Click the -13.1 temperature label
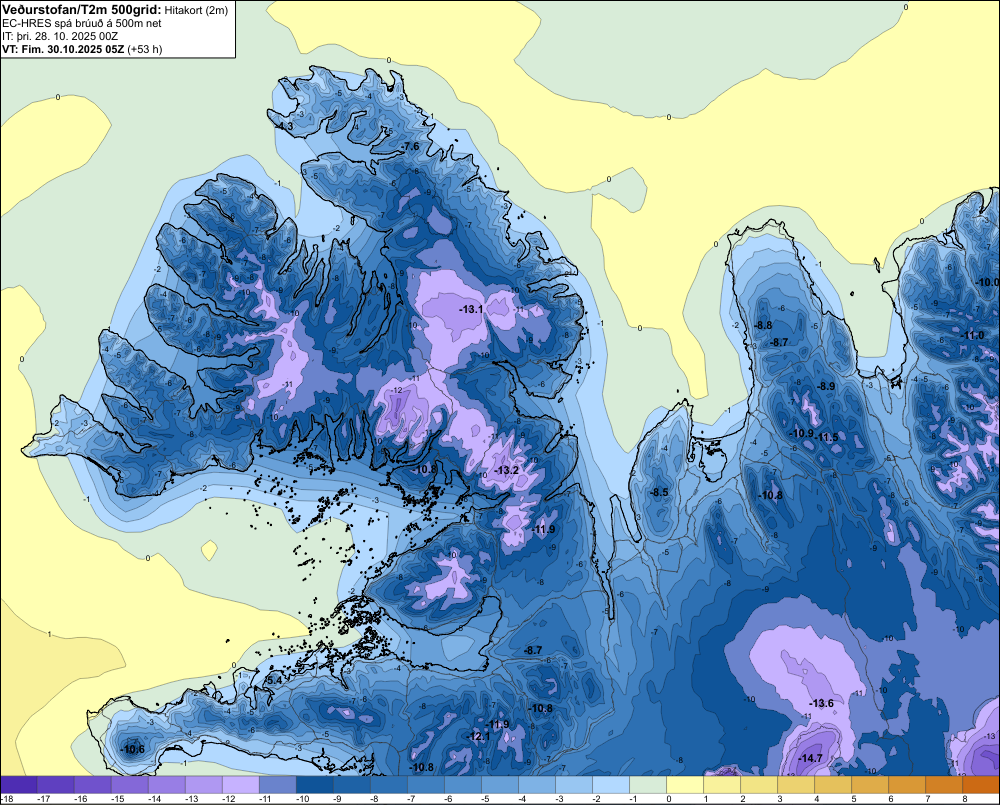Screen dimensions: 1000x805 tap(471, 309)
